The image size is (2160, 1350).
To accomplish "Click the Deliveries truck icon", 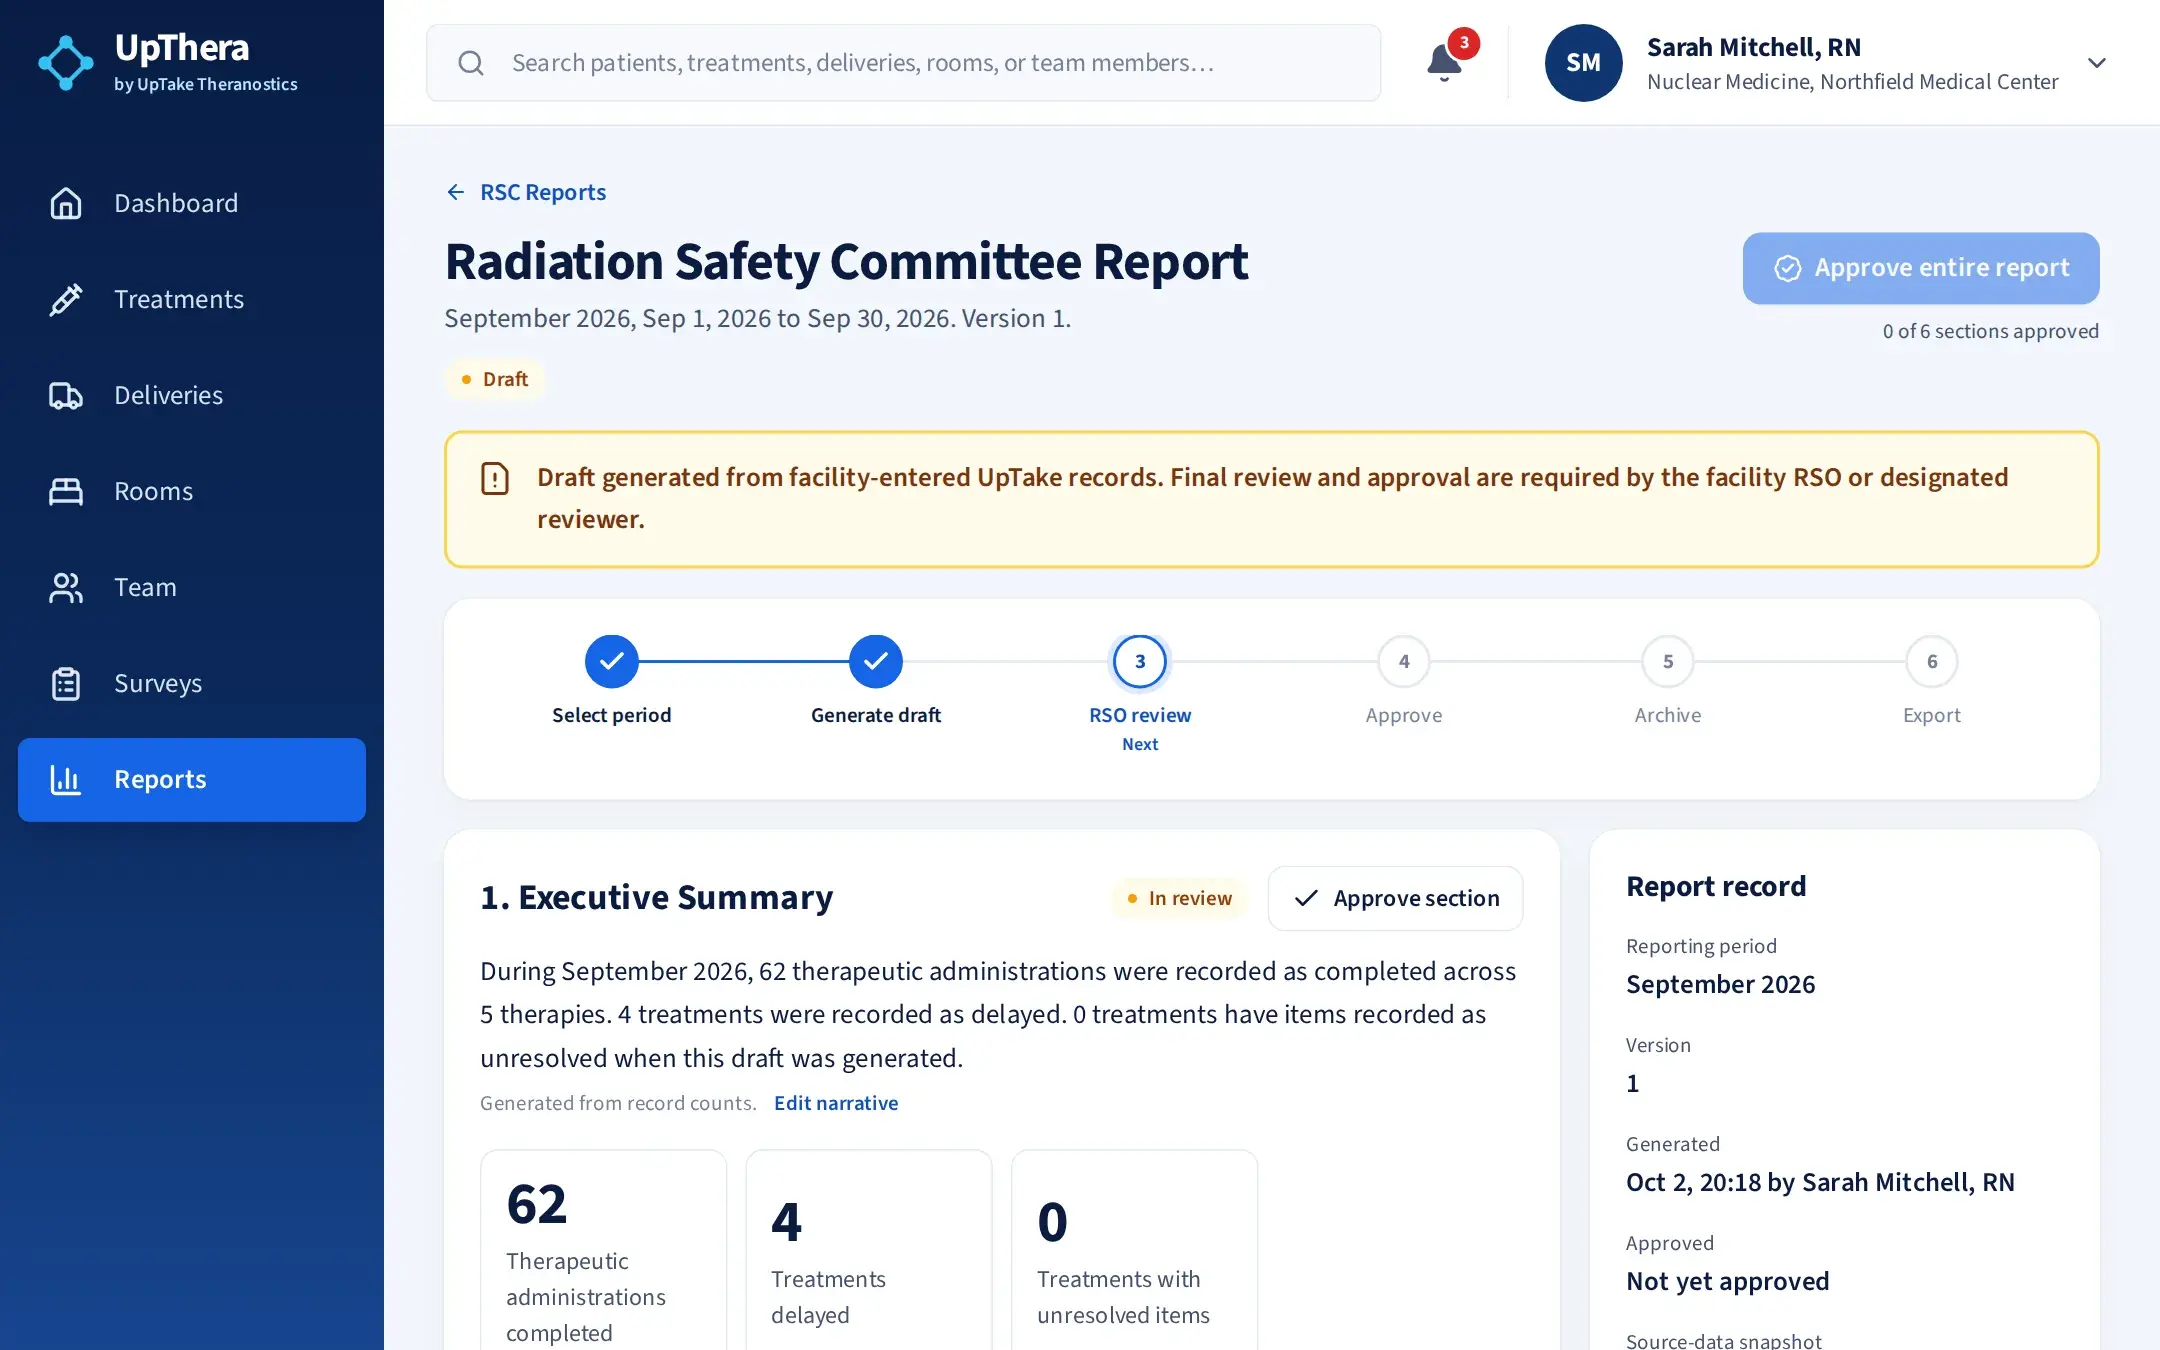I will [x=66, y=395].
